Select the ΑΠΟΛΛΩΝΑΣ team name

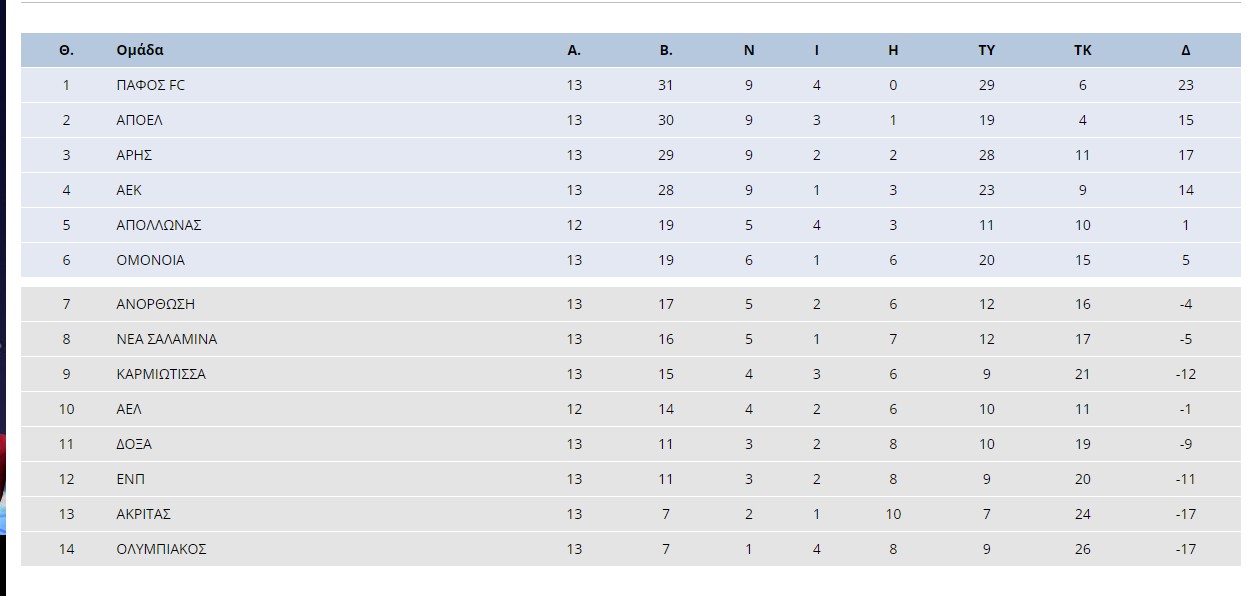click(x=159, y=225)
